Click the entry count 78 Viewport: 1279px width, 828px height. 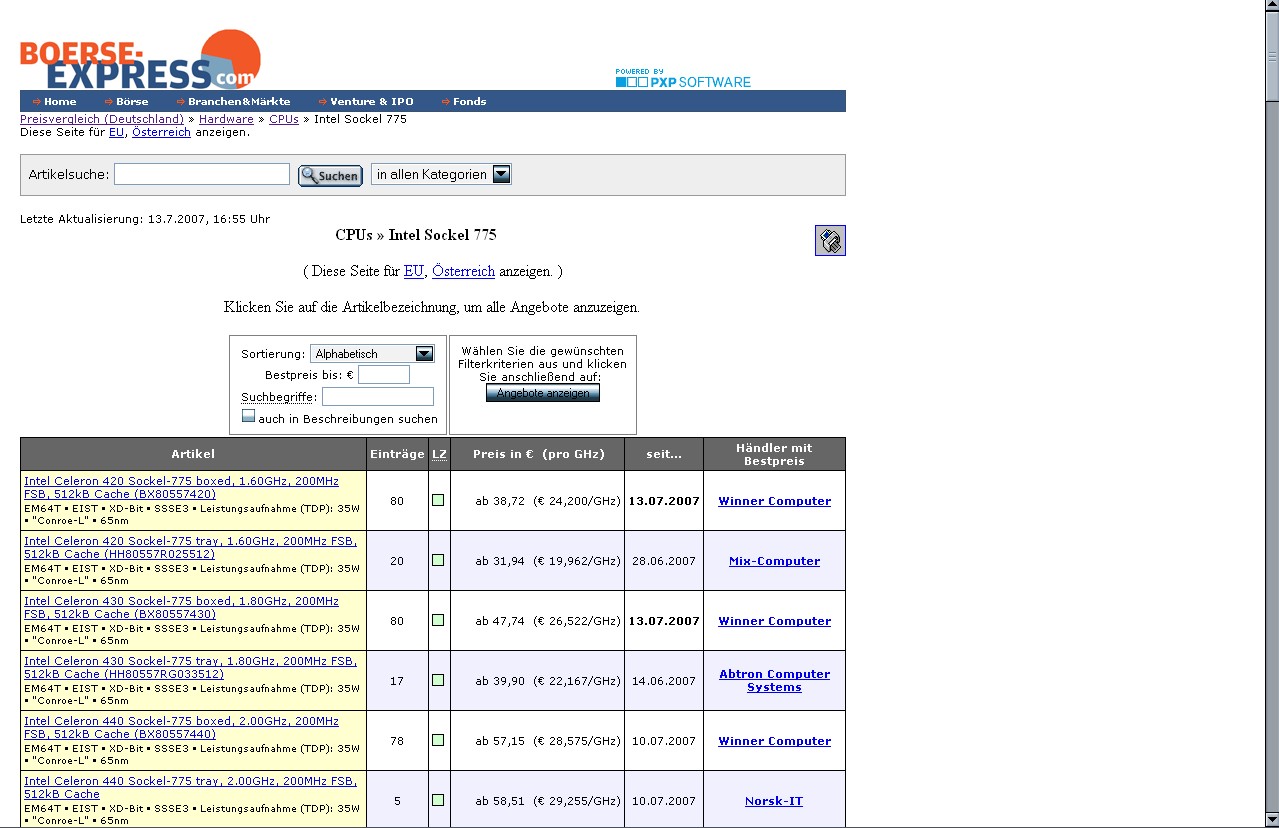coord(397,741)
